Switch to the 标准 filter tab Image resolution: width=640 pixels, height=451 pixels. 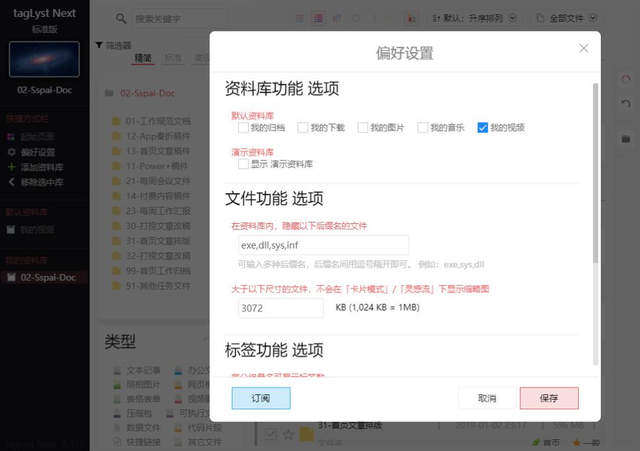[173, 58]
